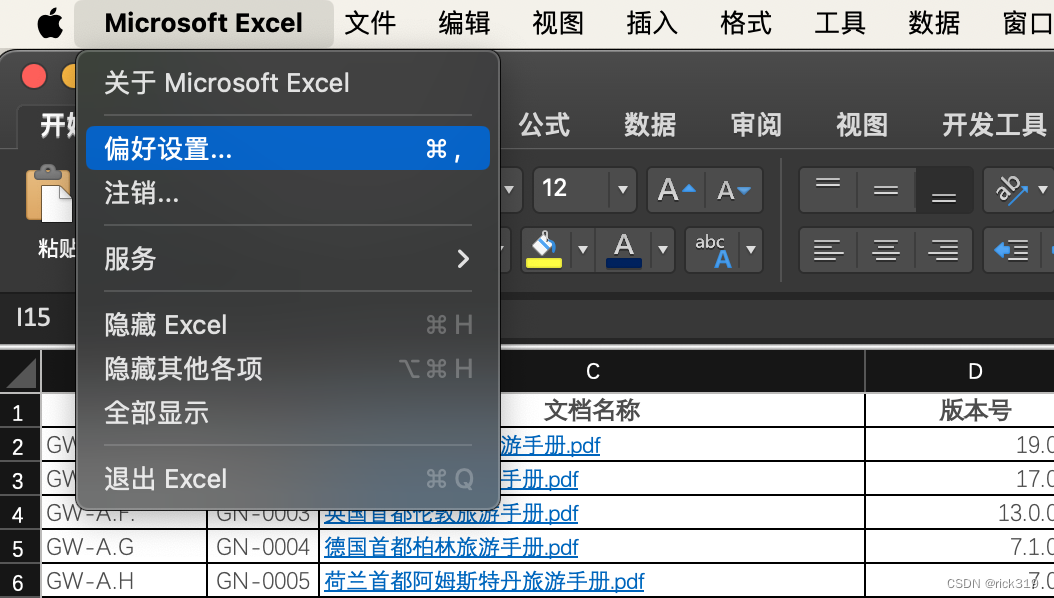Switch to the 审阅 ribbon tab
The width and height of the screenshot is (1054, 598).
click(x=756, y=125)
